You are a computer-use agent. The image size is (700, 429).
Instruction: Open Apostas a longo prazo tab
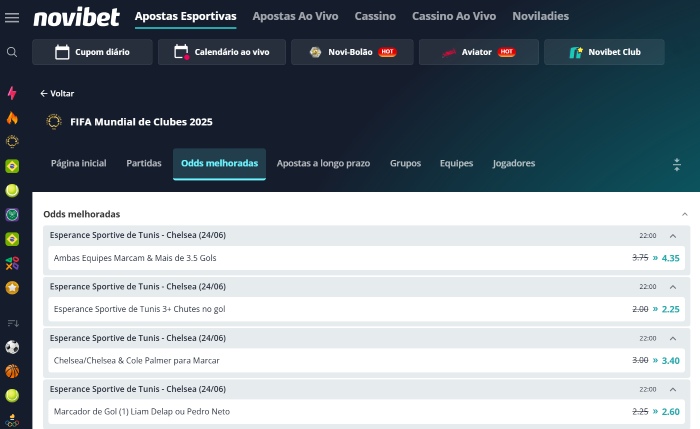323,163
